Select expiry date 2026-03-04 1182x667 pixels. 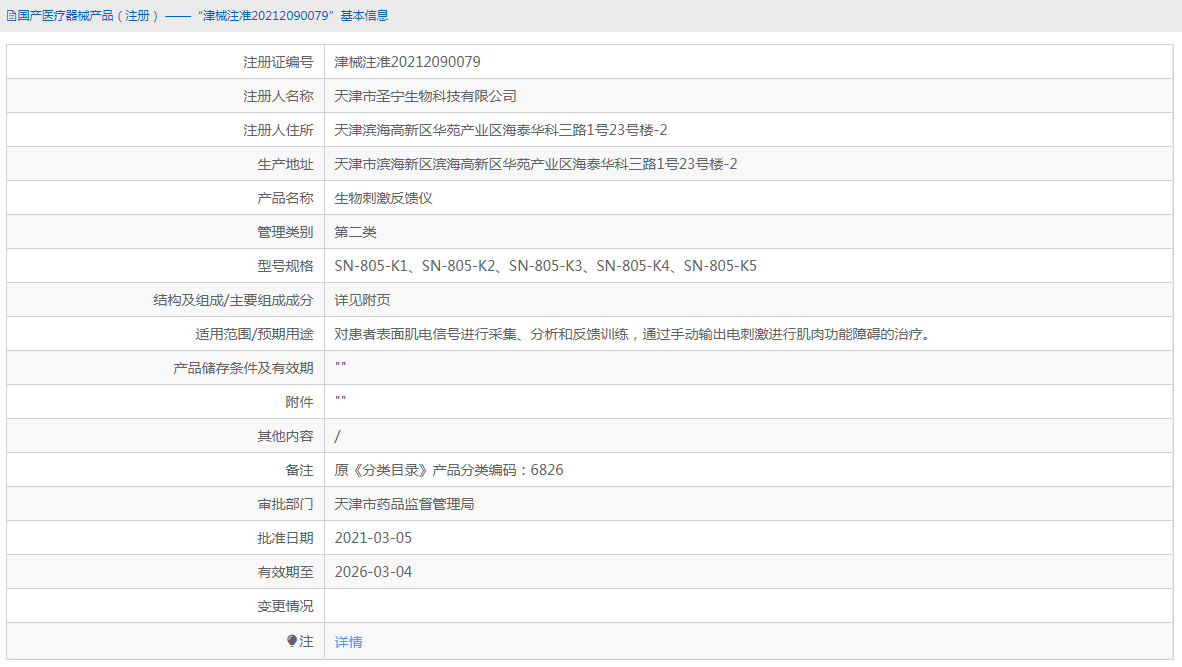373,572
